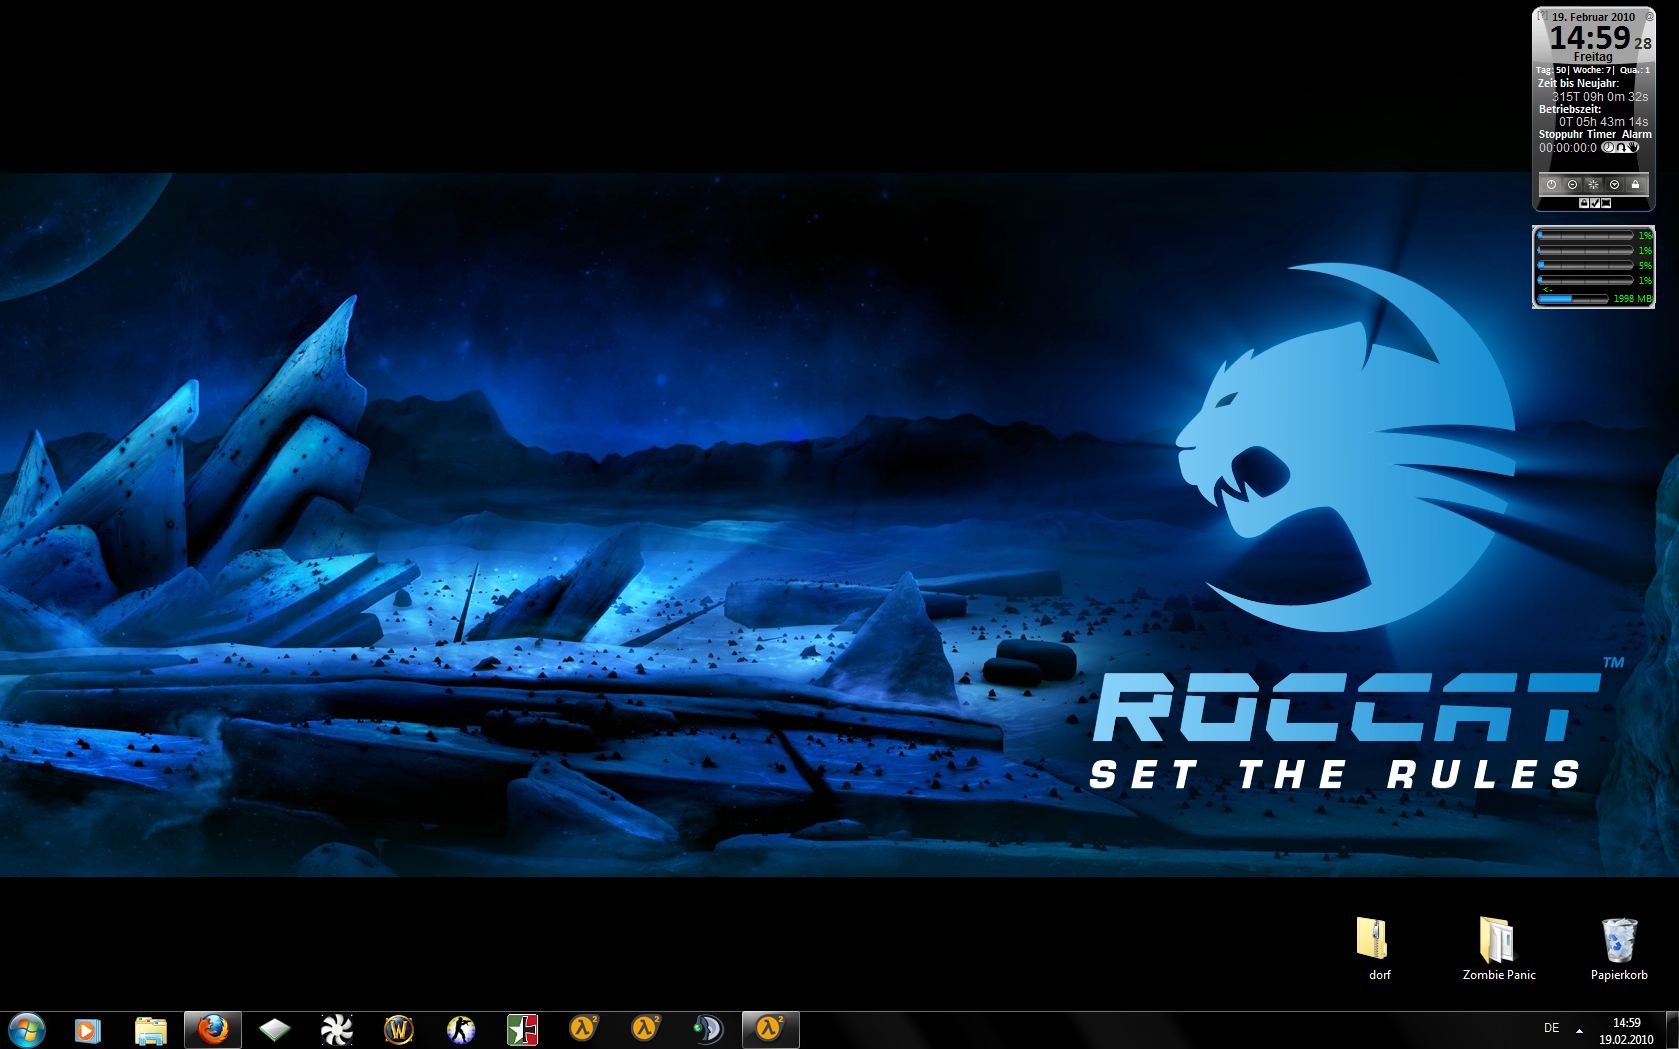Open TeamSpeak from the taskbar
This screenshot has height=1049, width=1679.
pyautogui.click(x=708, y=1029)
